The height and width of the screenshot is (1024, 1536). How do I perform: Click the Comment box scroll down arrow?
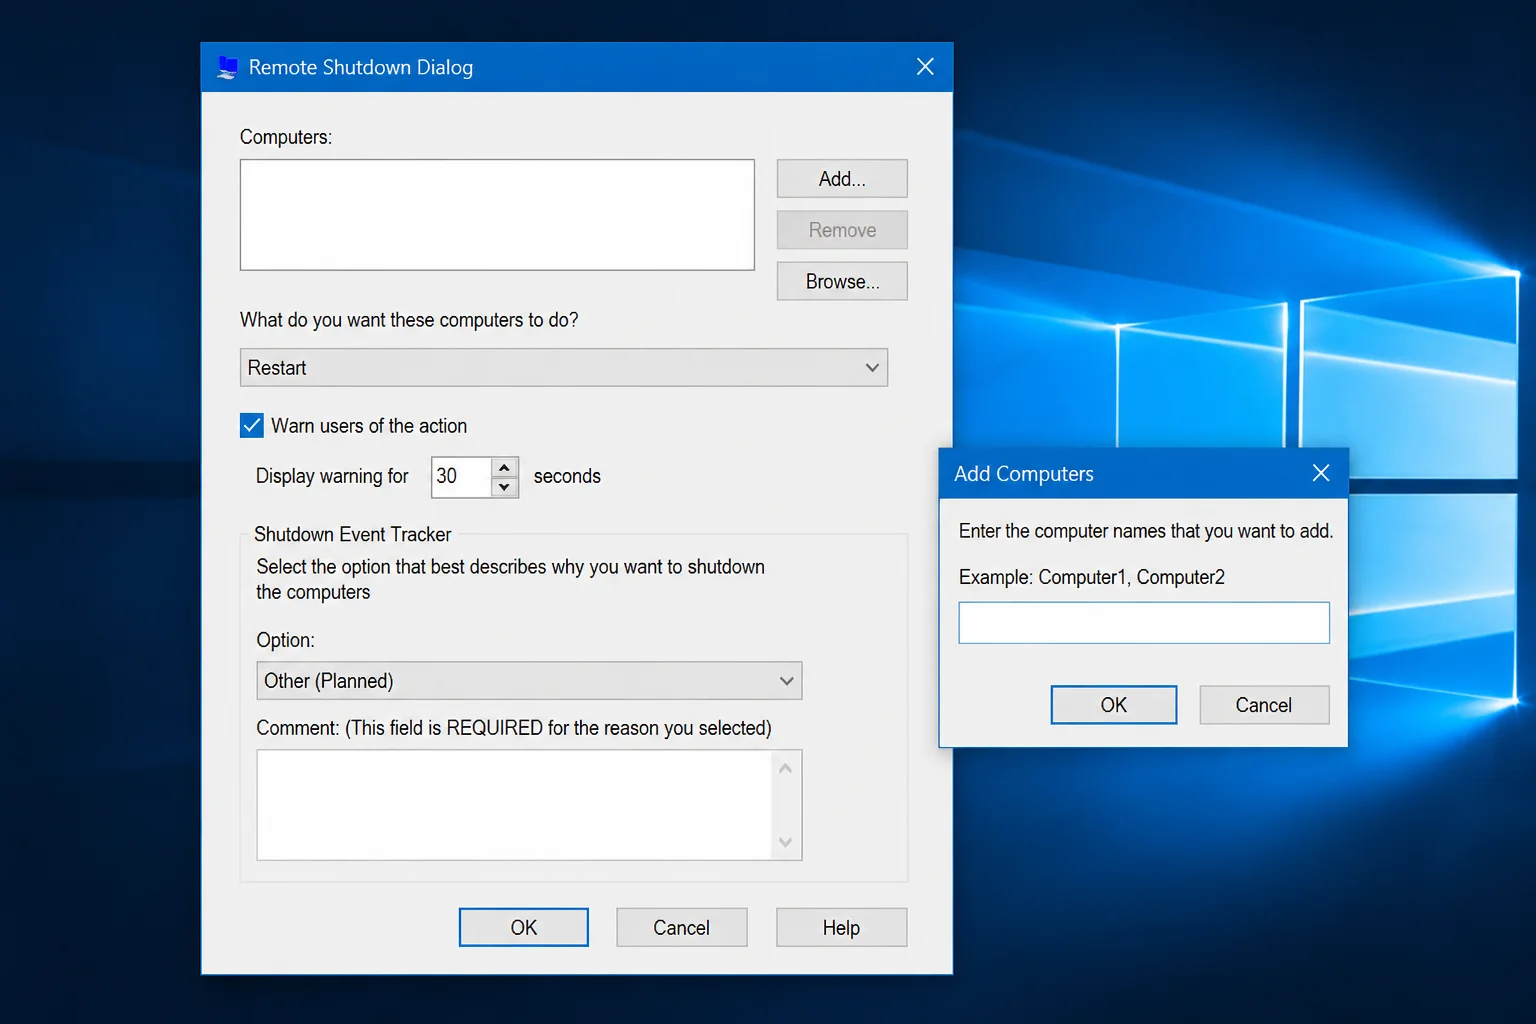click(x=786, y=842)
